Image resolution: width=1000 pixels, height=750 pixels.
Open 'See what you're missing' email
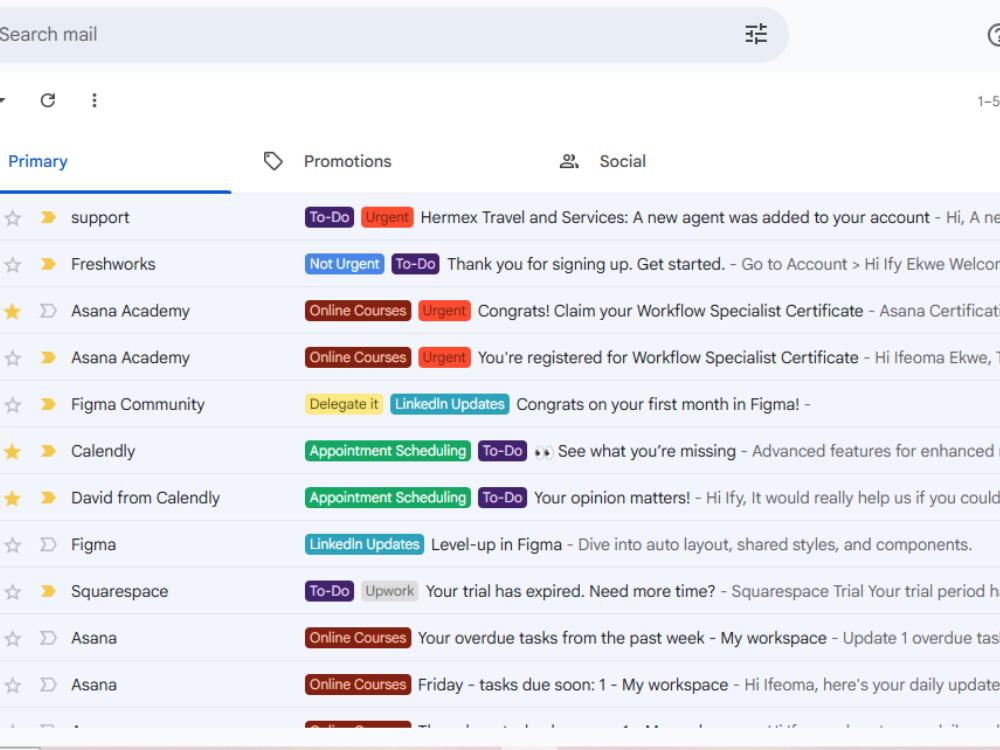646,451
